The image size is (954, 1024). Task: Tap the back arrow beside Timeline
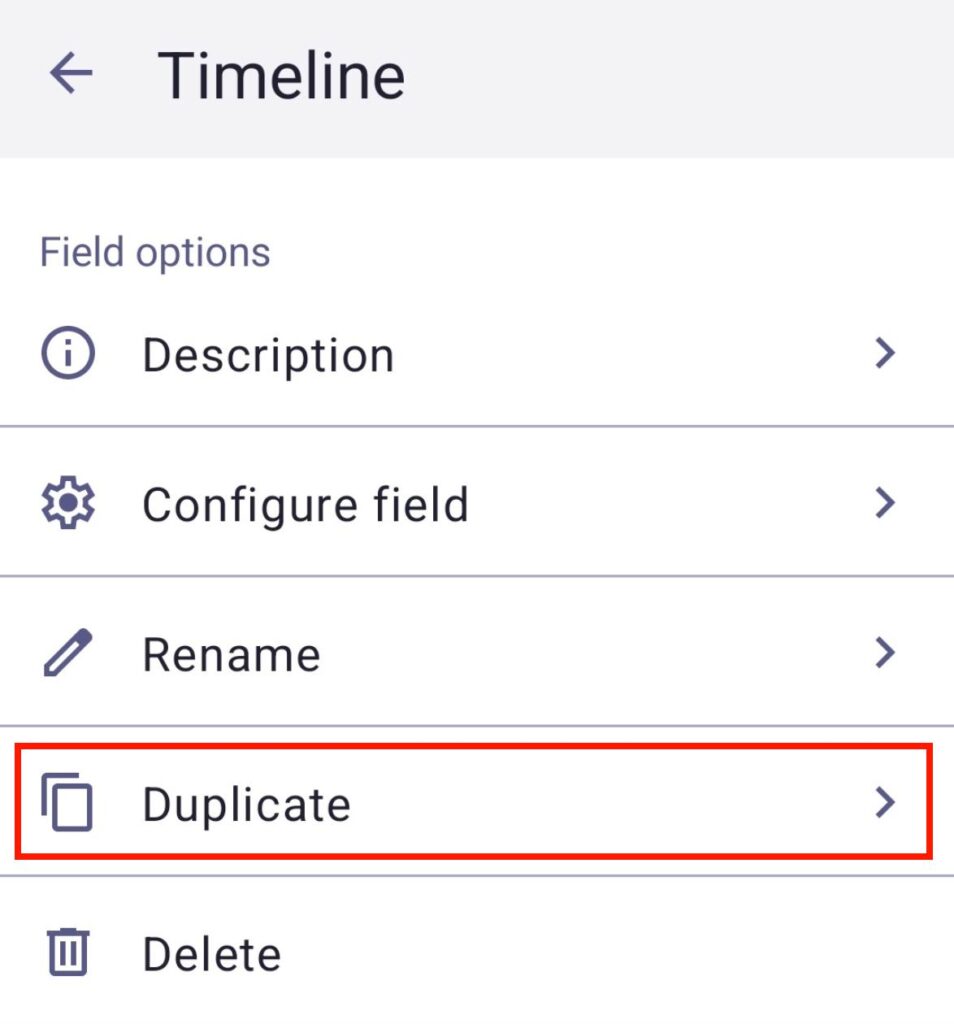click(71, 74)
